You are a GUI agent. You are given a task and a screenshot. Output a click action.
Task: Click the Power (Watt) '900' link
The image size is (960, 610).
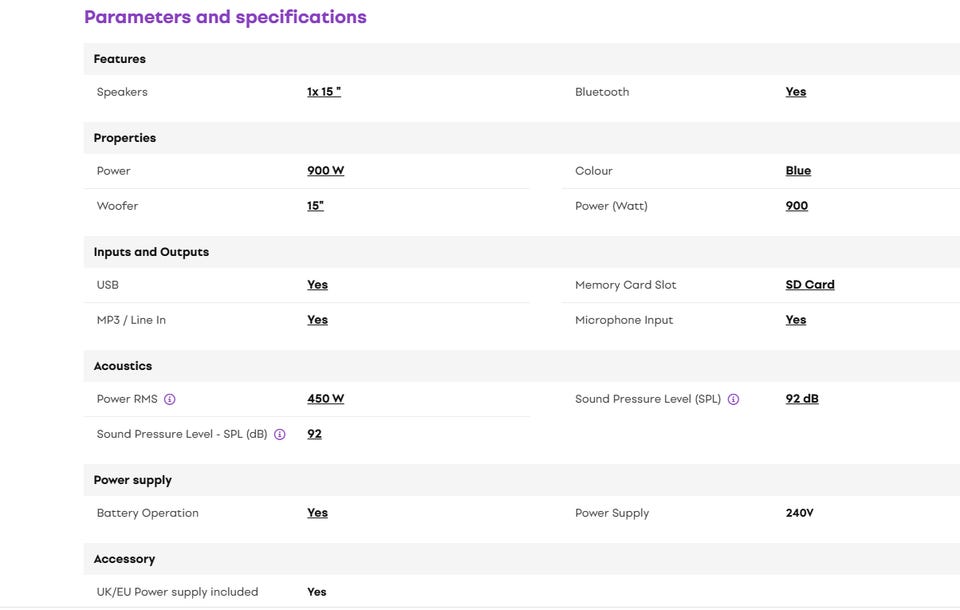[x=797, y=206]
